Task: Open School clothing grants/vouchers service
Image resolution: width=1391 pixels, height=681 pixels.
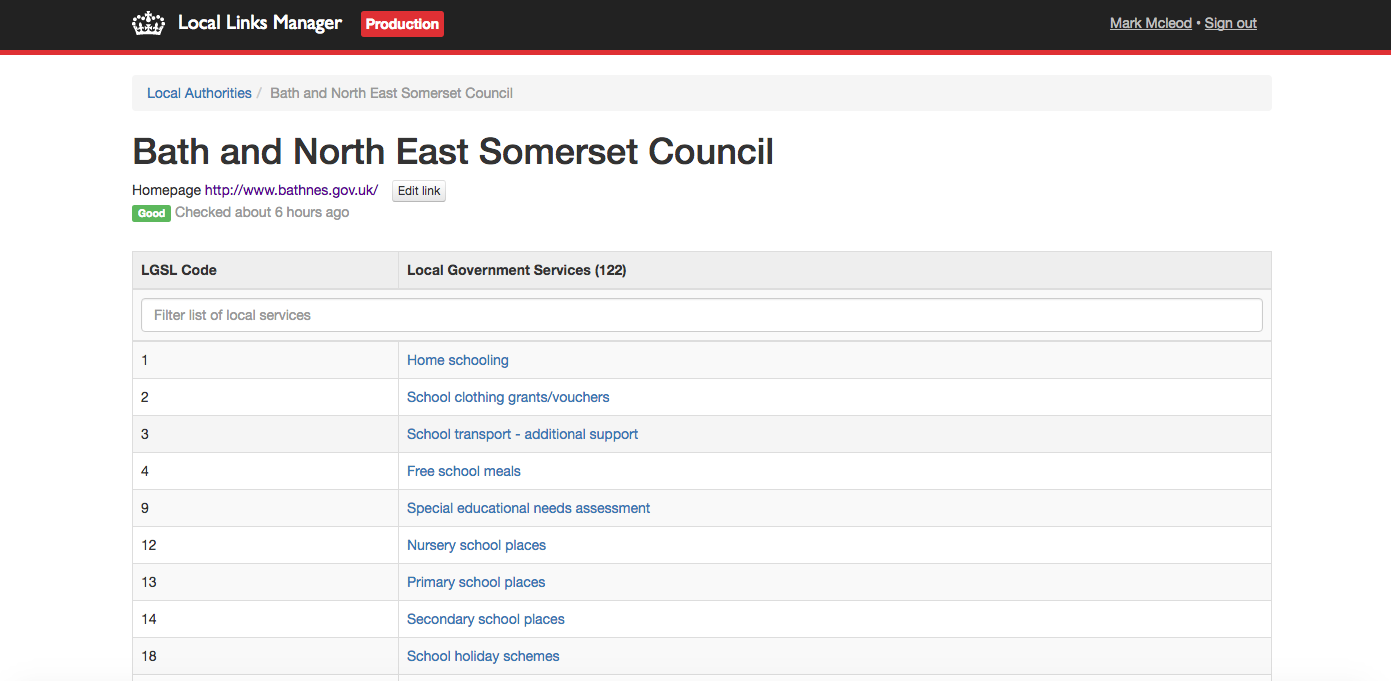Action: (x=508, y=397)
